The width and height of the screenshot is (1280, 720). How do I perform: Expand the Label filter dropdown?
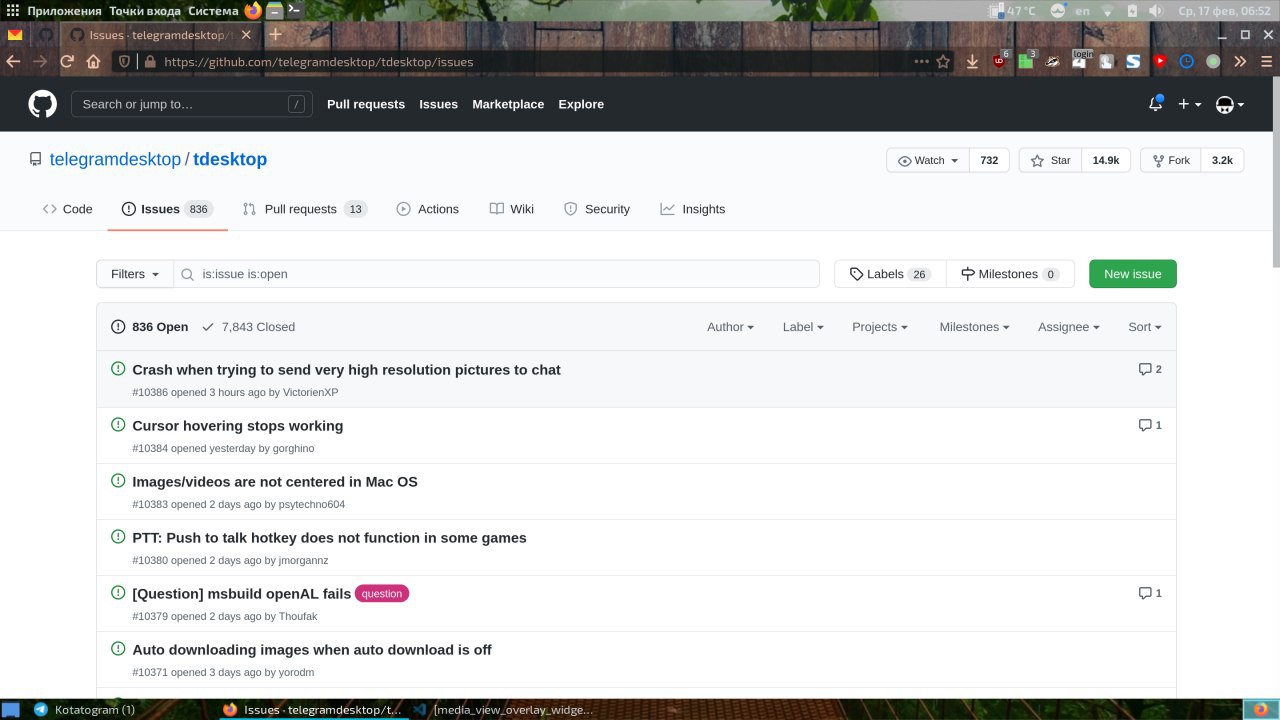[x=803, y=327]
